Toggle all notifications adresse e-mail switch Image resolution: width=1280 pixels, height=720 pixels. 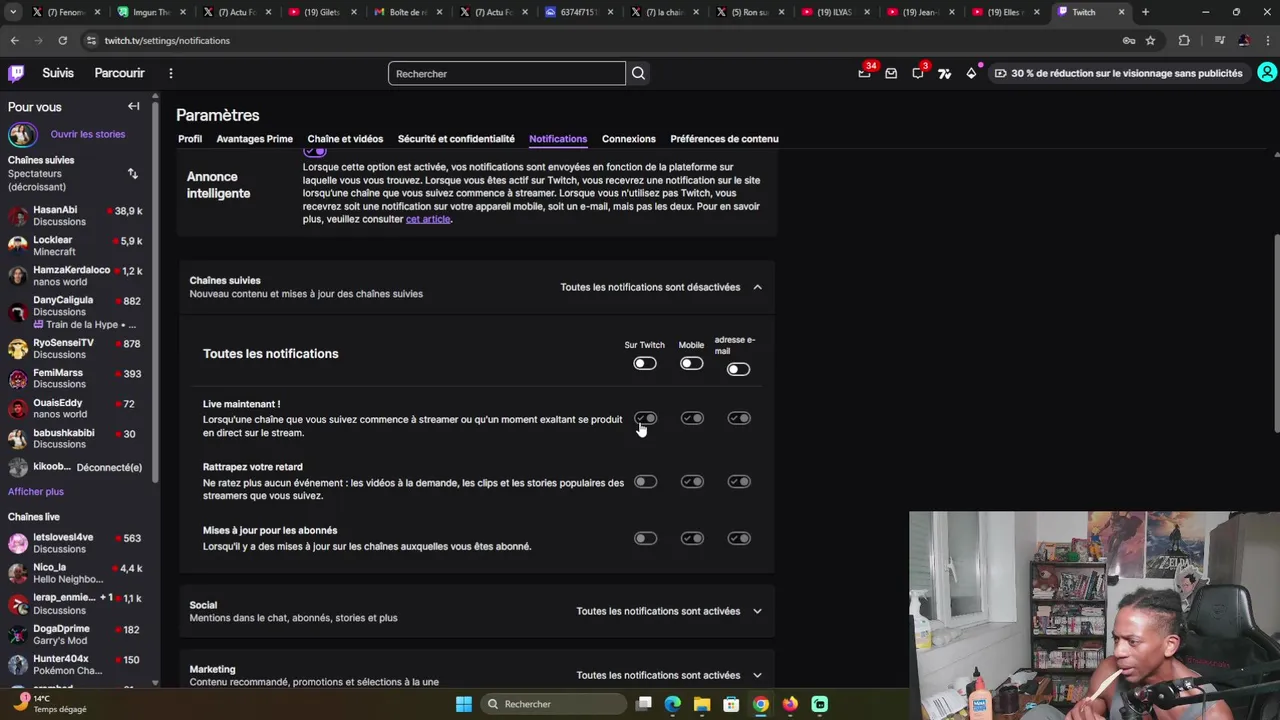[x=738, y=369]
